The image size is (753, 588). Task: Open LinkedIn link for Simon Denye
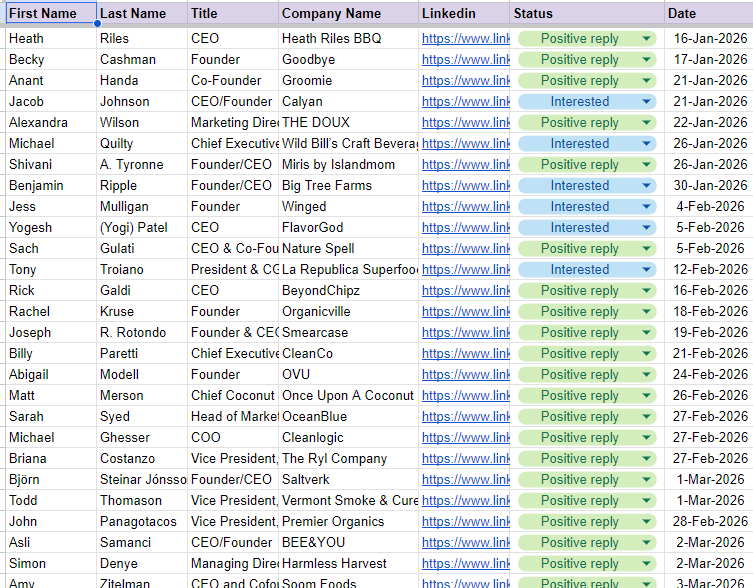click(x=465, y=564)
